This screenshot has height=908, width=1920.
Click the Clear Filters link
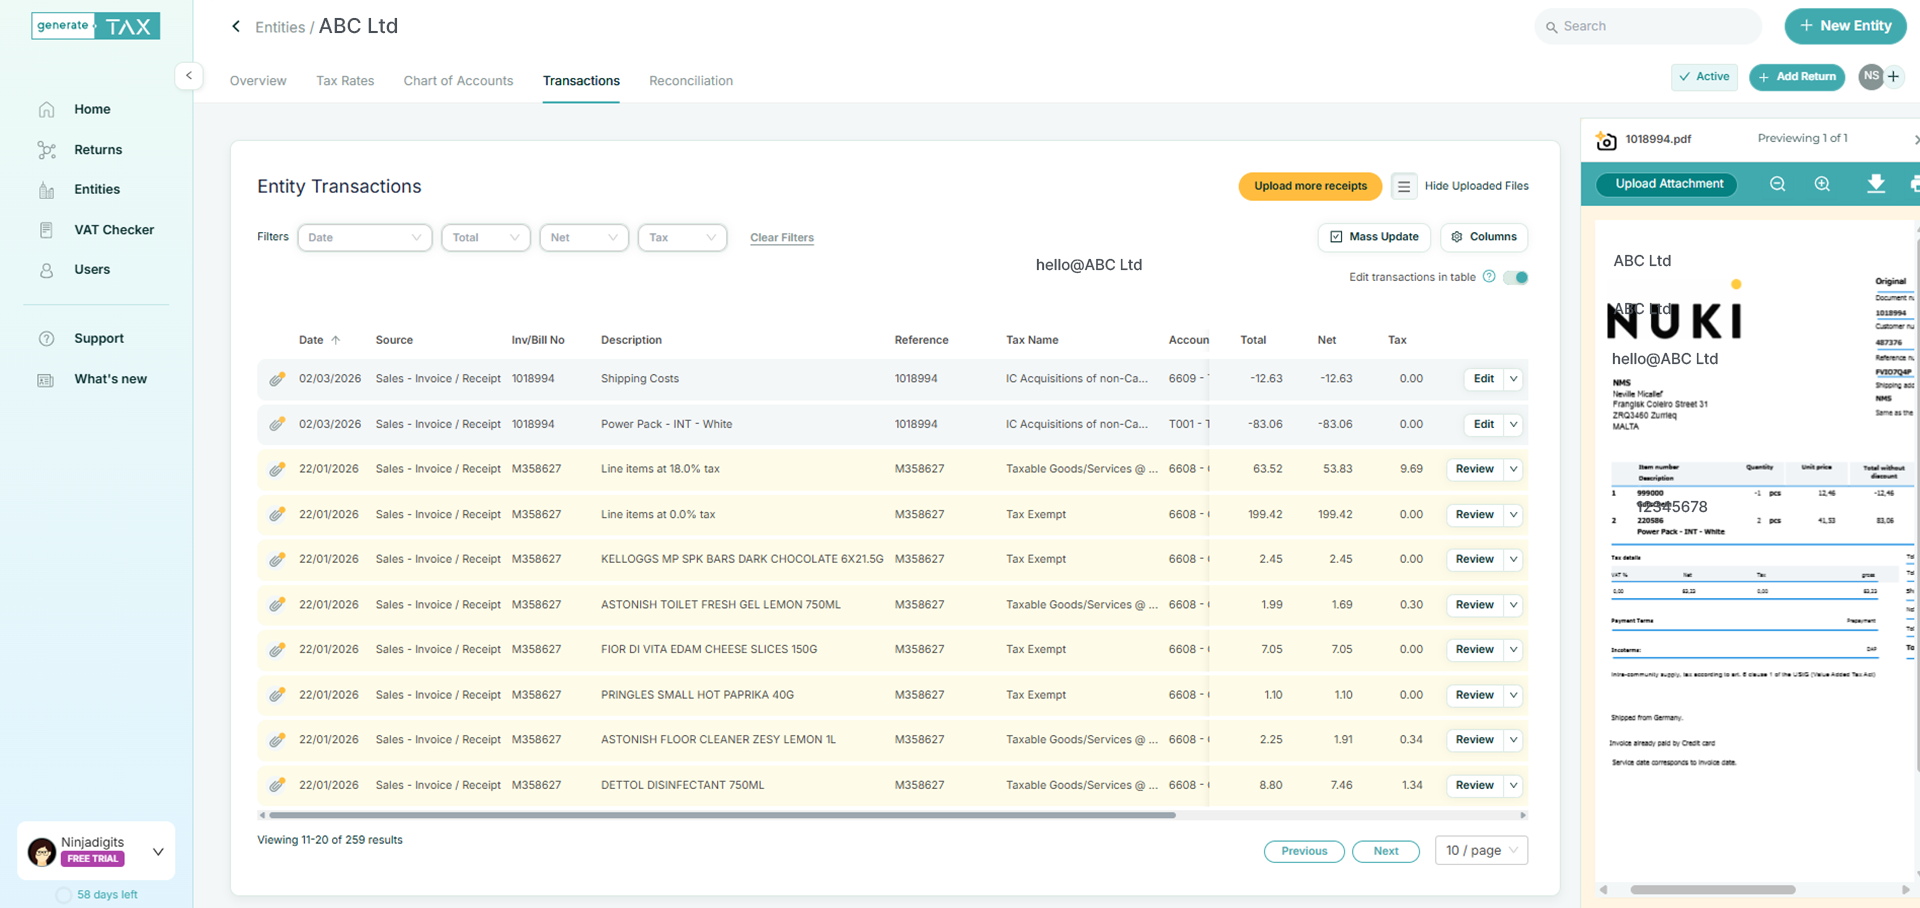(781, 238)
